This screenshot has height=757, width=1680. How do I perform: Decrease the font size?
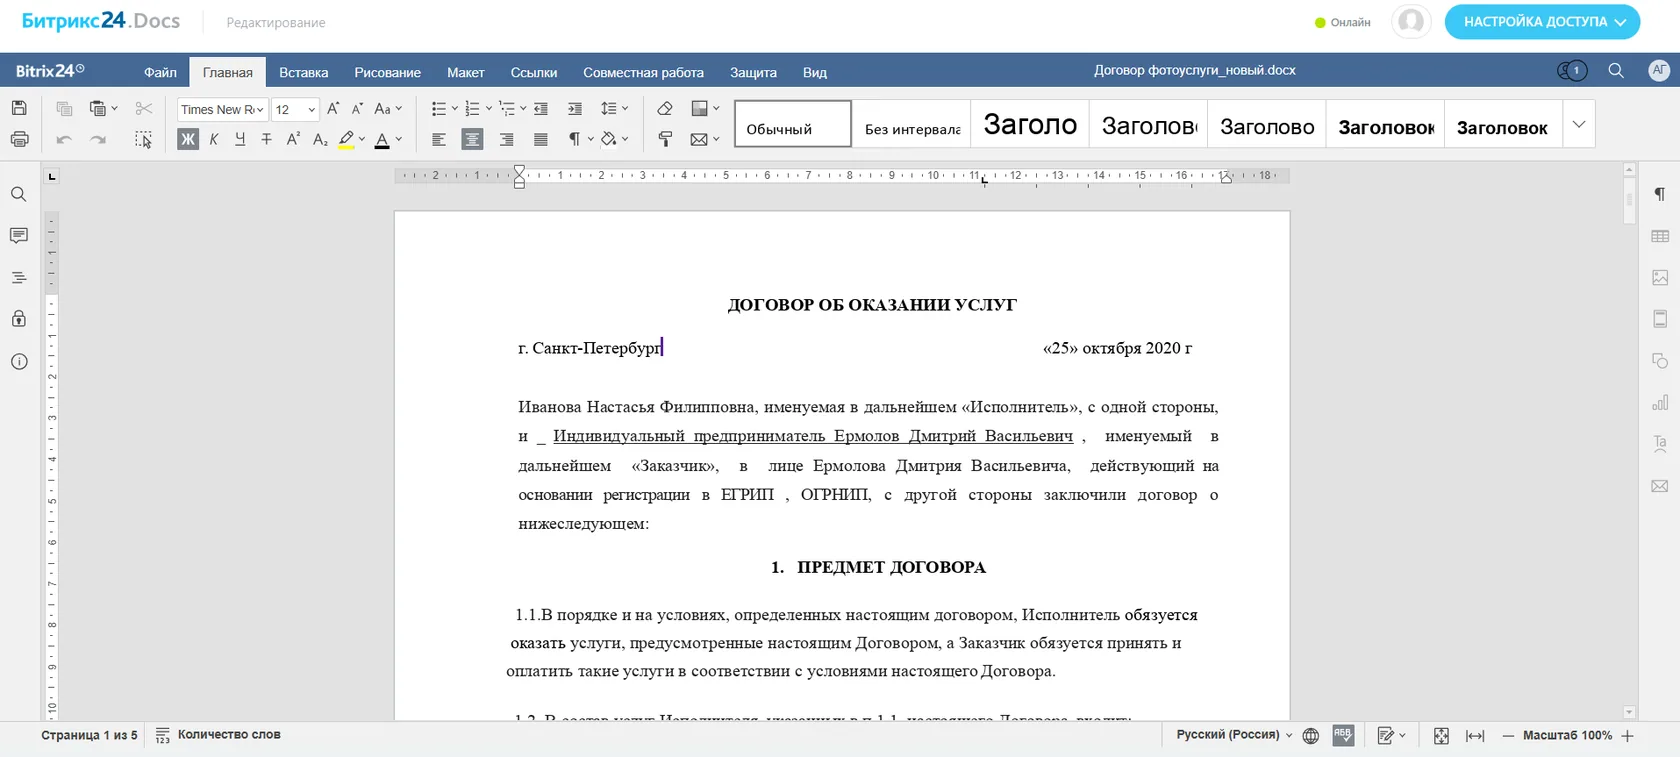(357, 108)
